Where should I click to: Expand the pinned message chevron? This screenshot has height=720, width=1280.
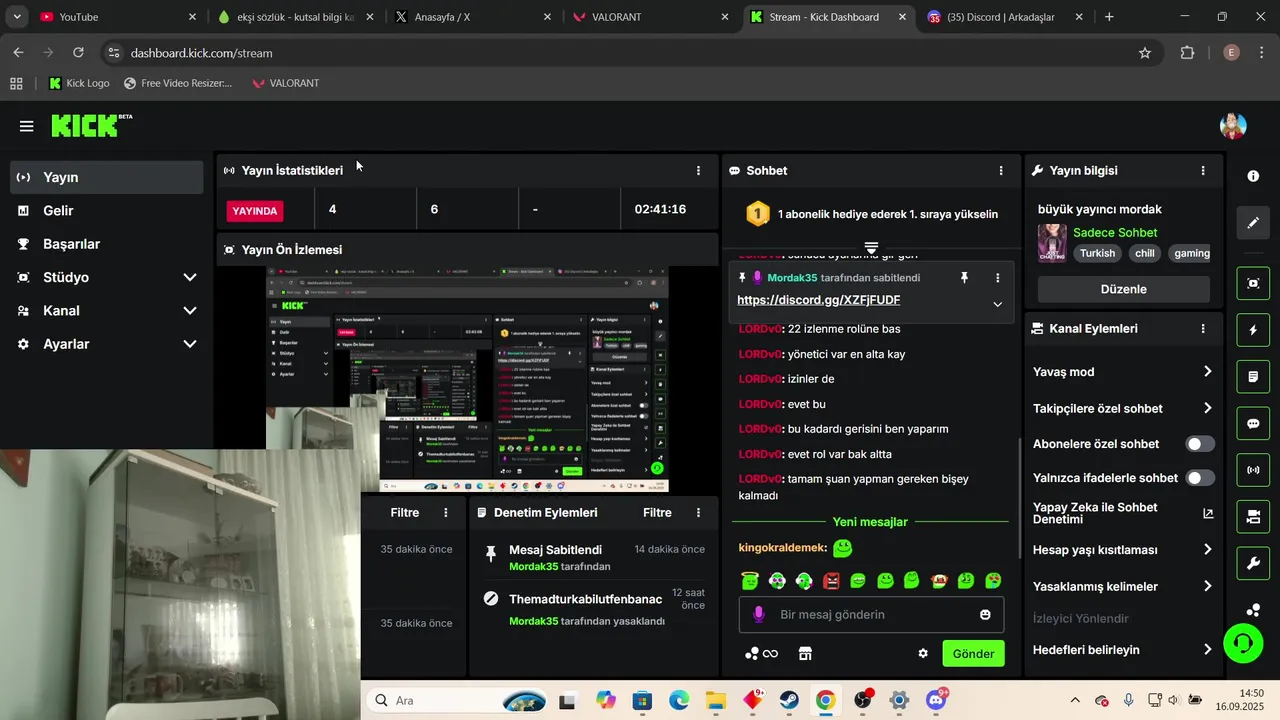point(997,304)
